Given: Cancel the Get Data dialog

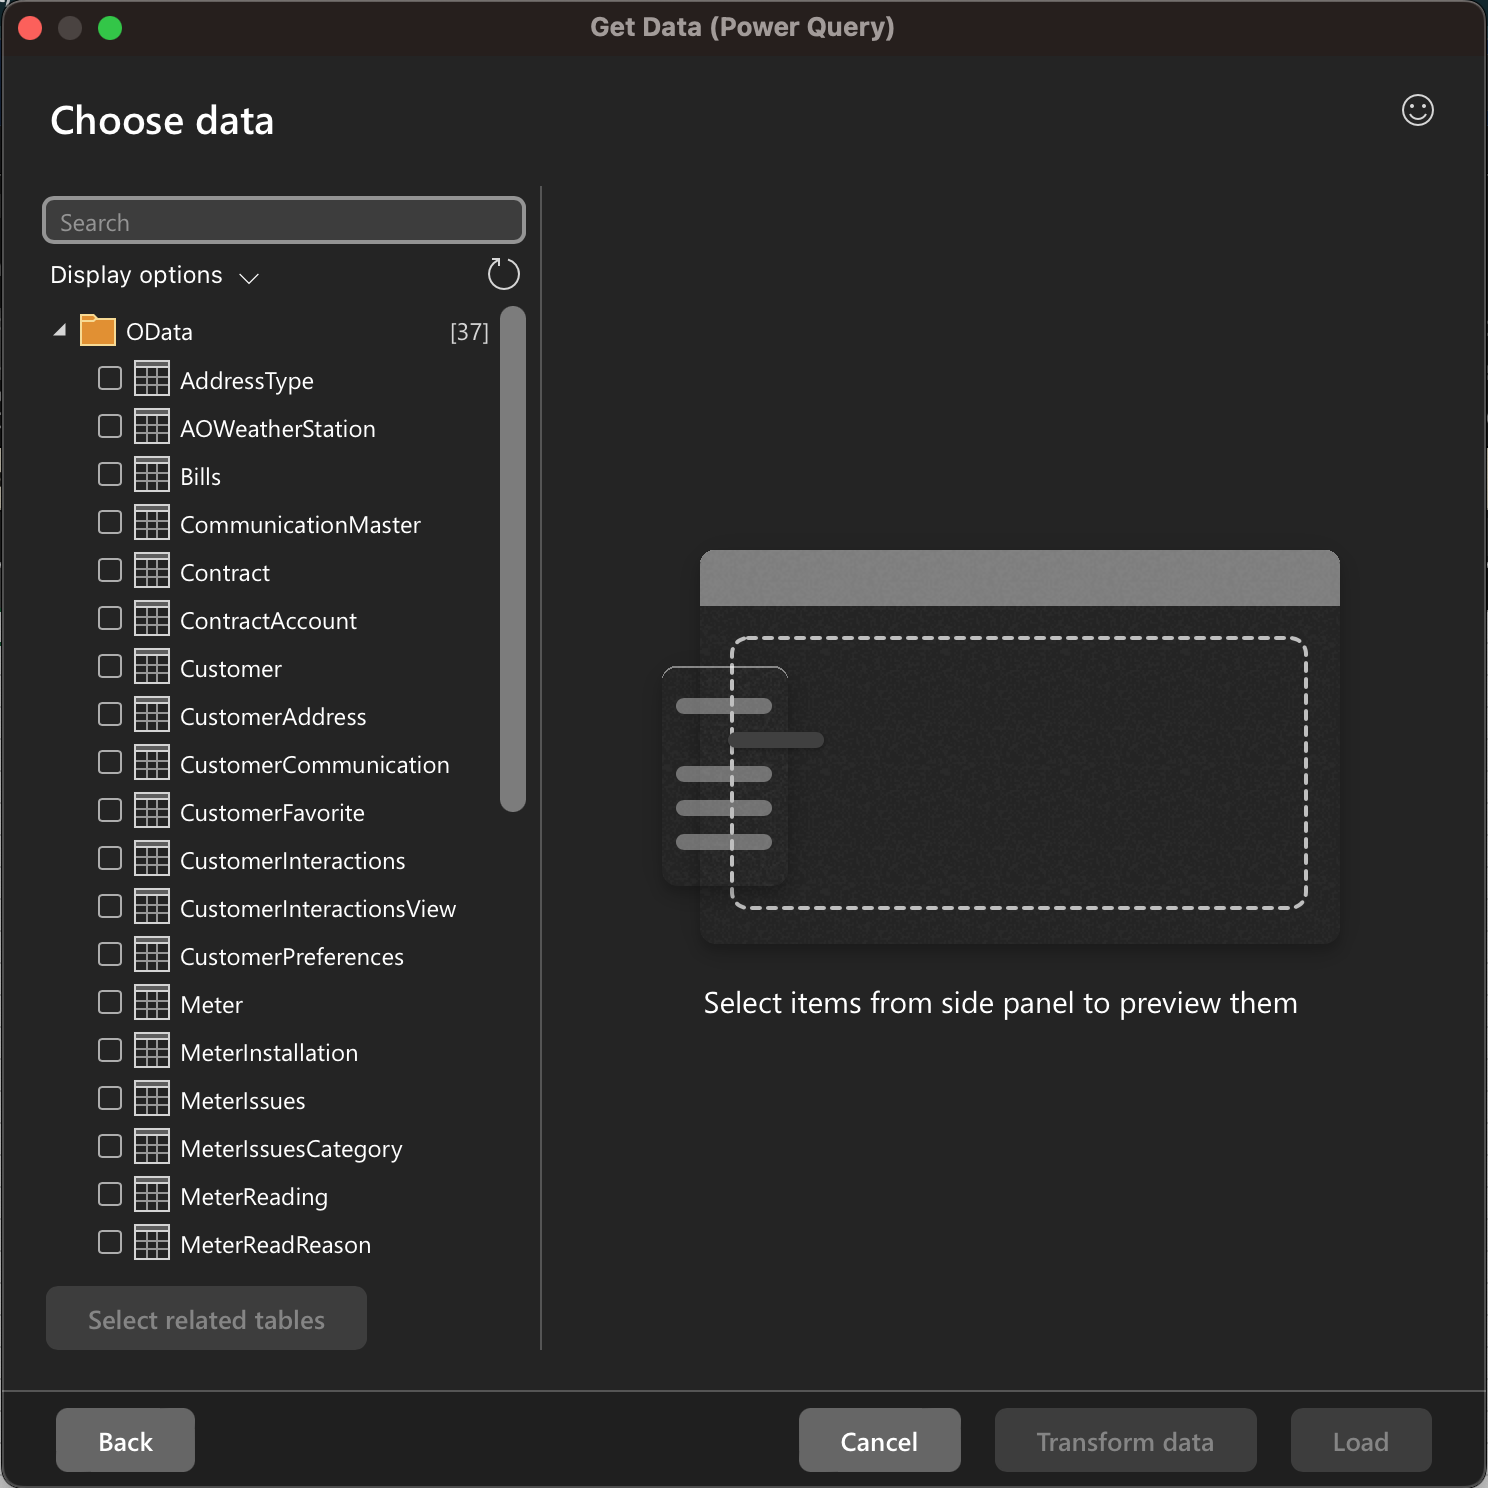Looking at the screenshot, I should tap(879, 1440).
